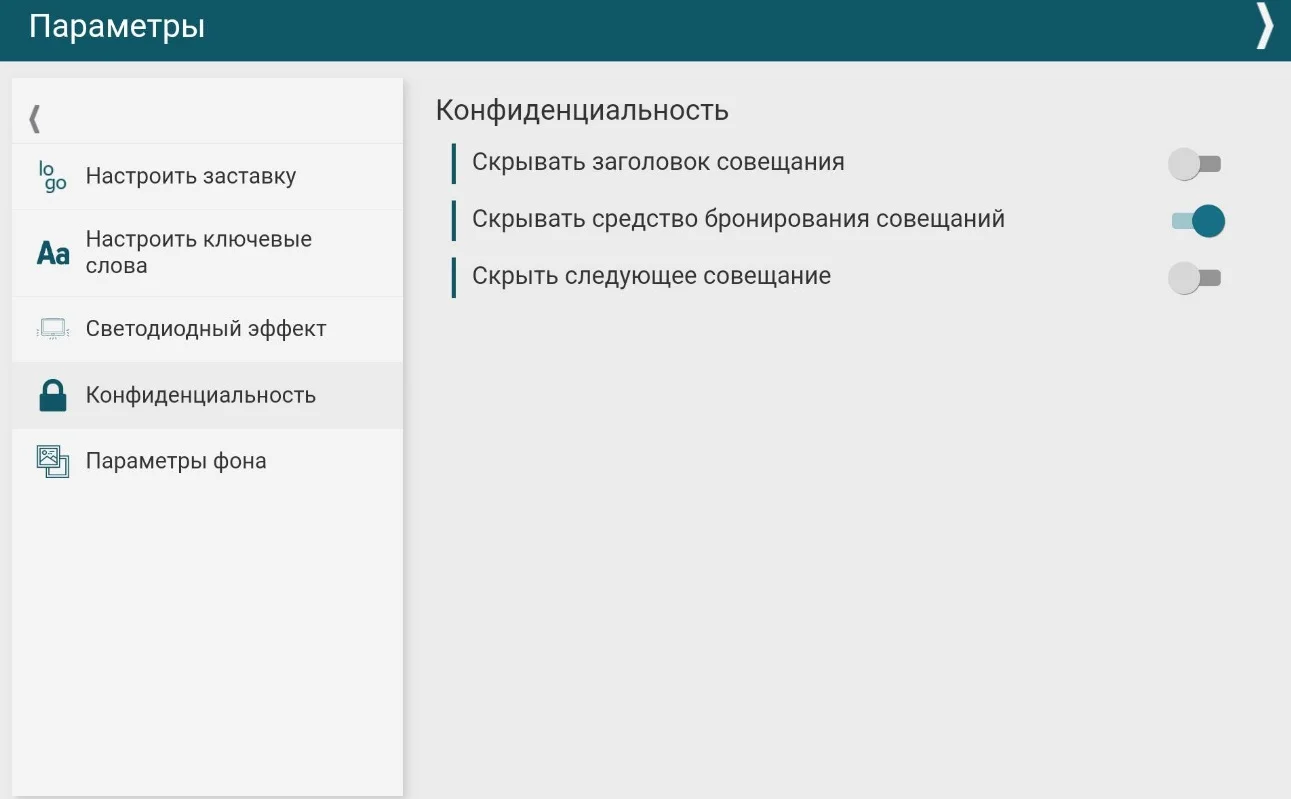Click the logo icon beside Настроить заставку
The height and width of the screenshot is (799, 1291).
coord(52,176)
